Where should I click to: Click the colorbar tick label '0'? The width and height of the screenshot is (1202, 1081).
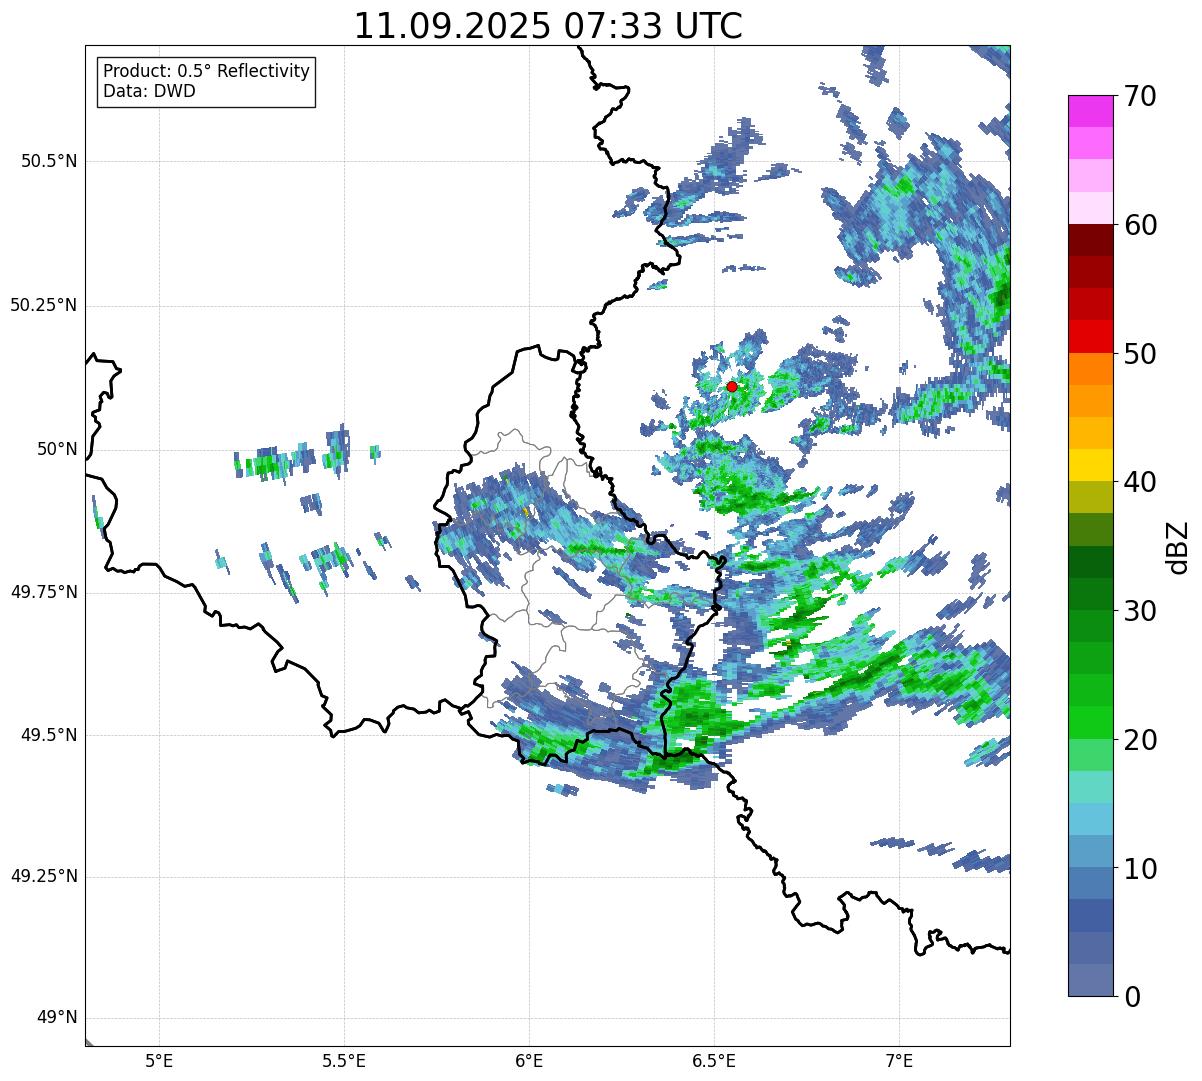tap(1132, 997)
